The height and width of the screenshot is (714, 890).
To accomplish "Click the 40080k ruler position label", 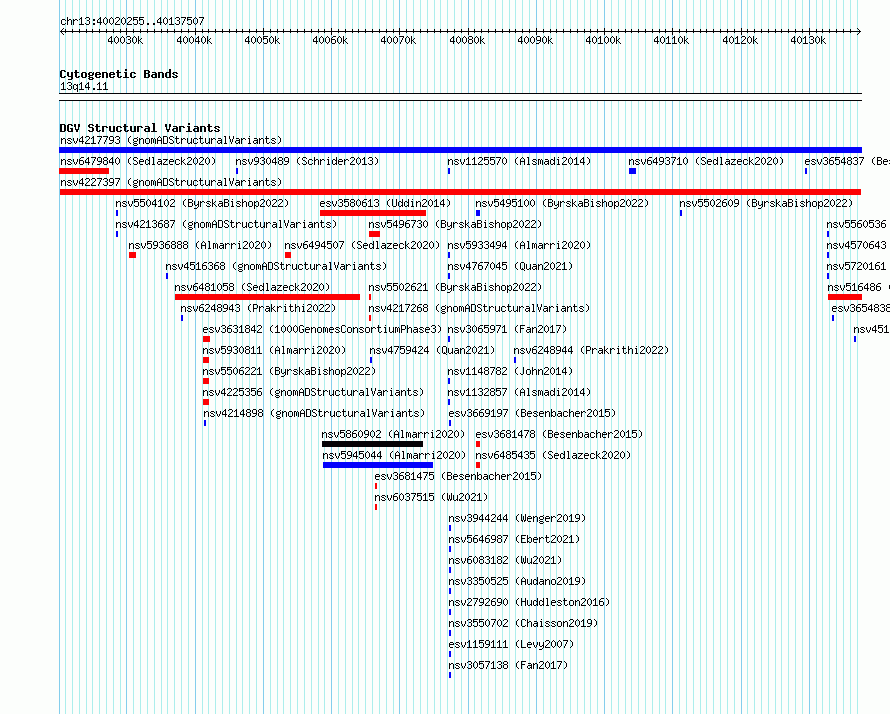I will pyautogui.click(x=467, y=40).
